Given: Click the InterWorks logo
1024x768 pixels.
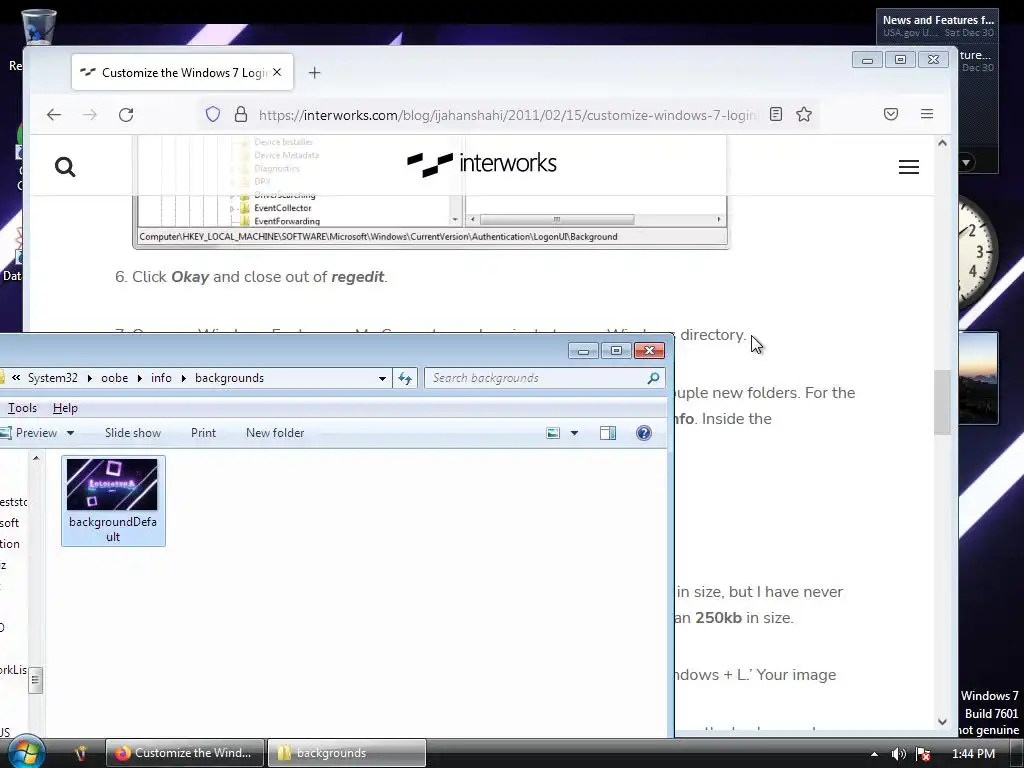Looking at the screenshot, I should pyautogui.click(x=482, y=164).
